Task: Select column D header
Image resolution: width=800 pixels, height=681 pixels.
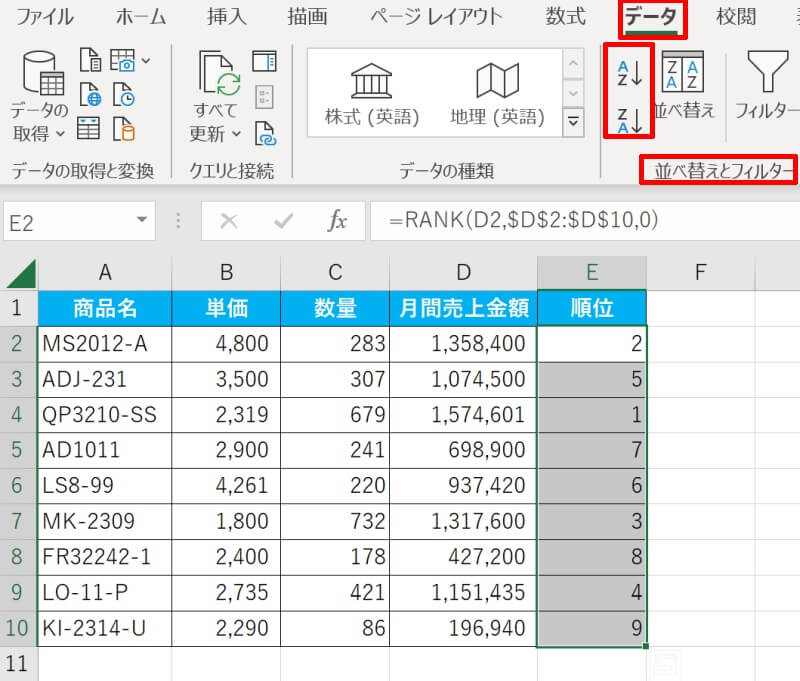Action: click(x=463, y=271)
